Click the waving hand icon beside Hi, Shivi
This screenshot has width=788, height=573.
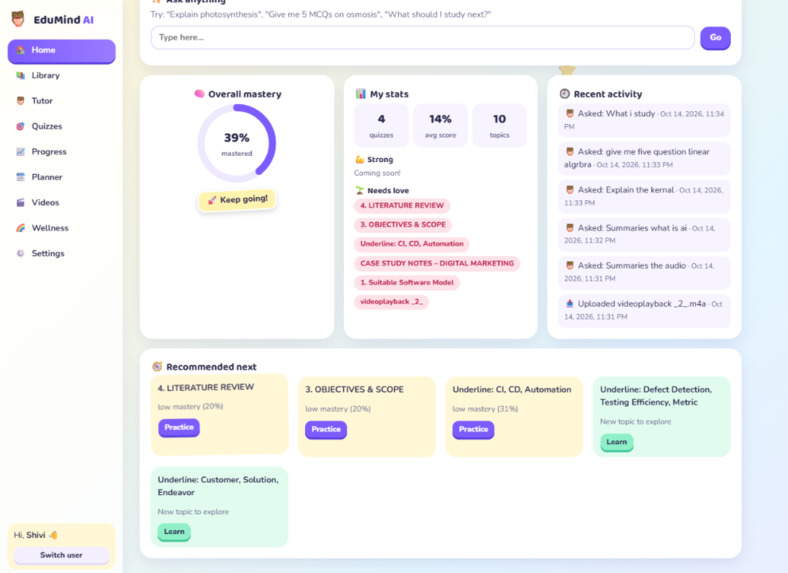click(53, 535)
